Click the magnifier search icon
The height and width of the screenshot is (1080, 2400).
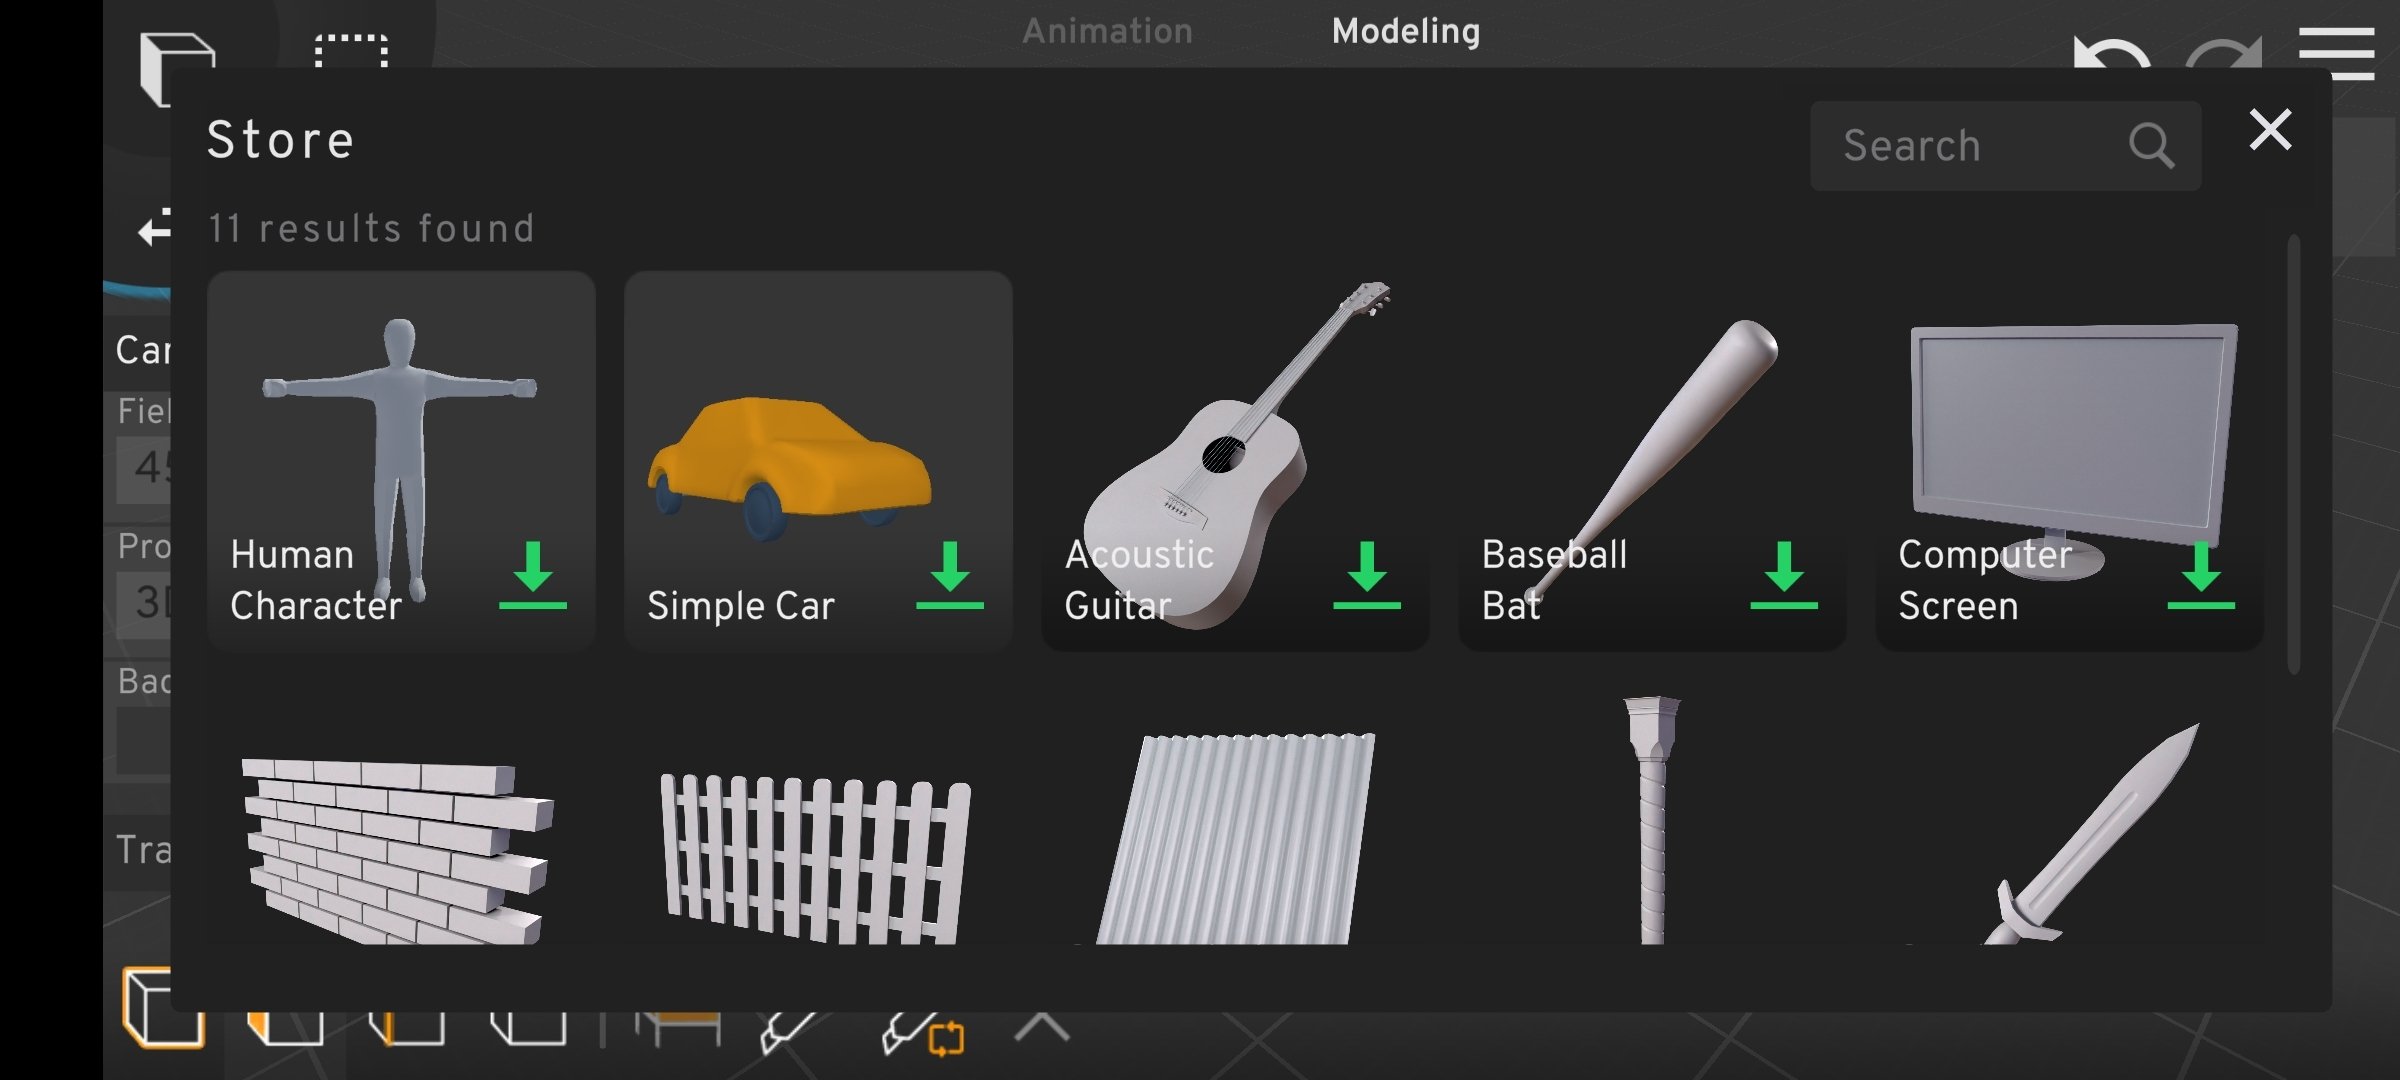[2150, 146]
